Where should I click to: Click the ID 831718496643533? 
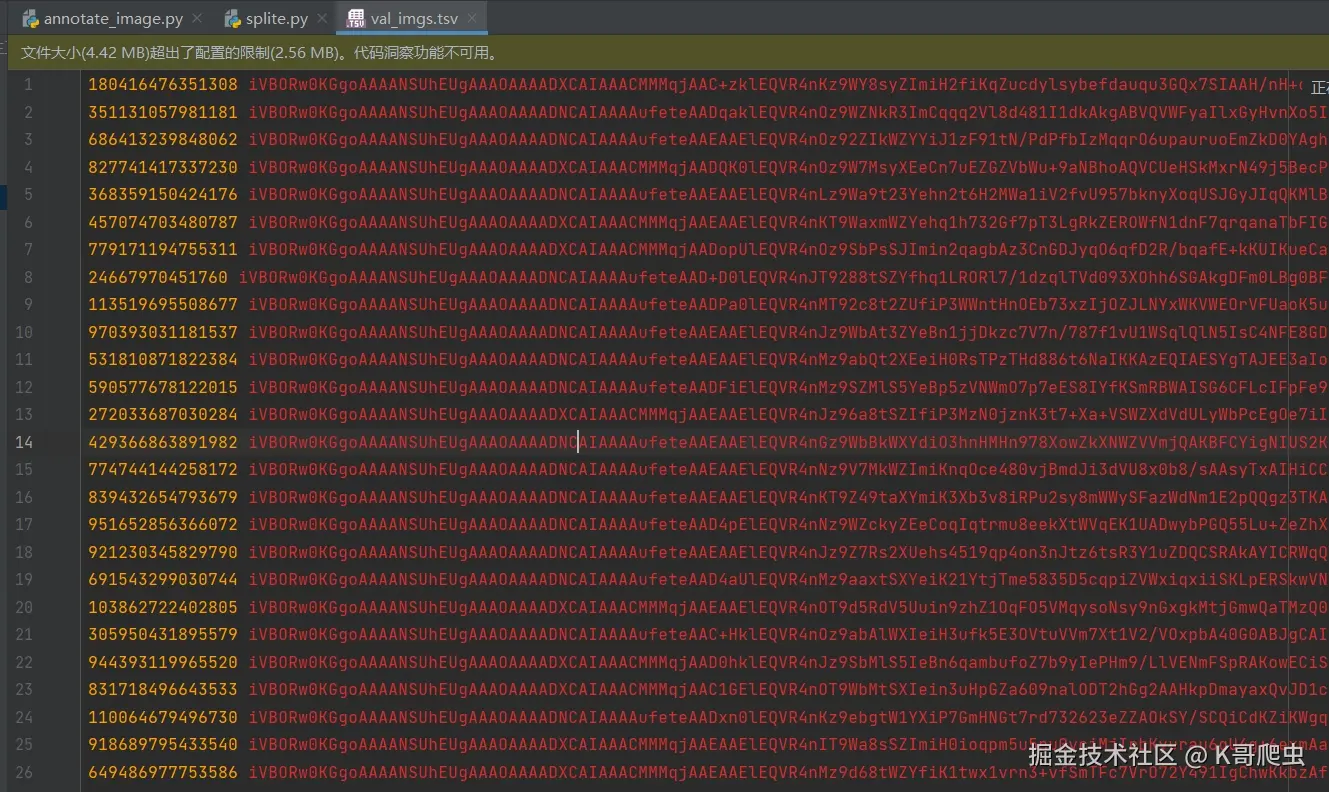(x=163, y=689)
